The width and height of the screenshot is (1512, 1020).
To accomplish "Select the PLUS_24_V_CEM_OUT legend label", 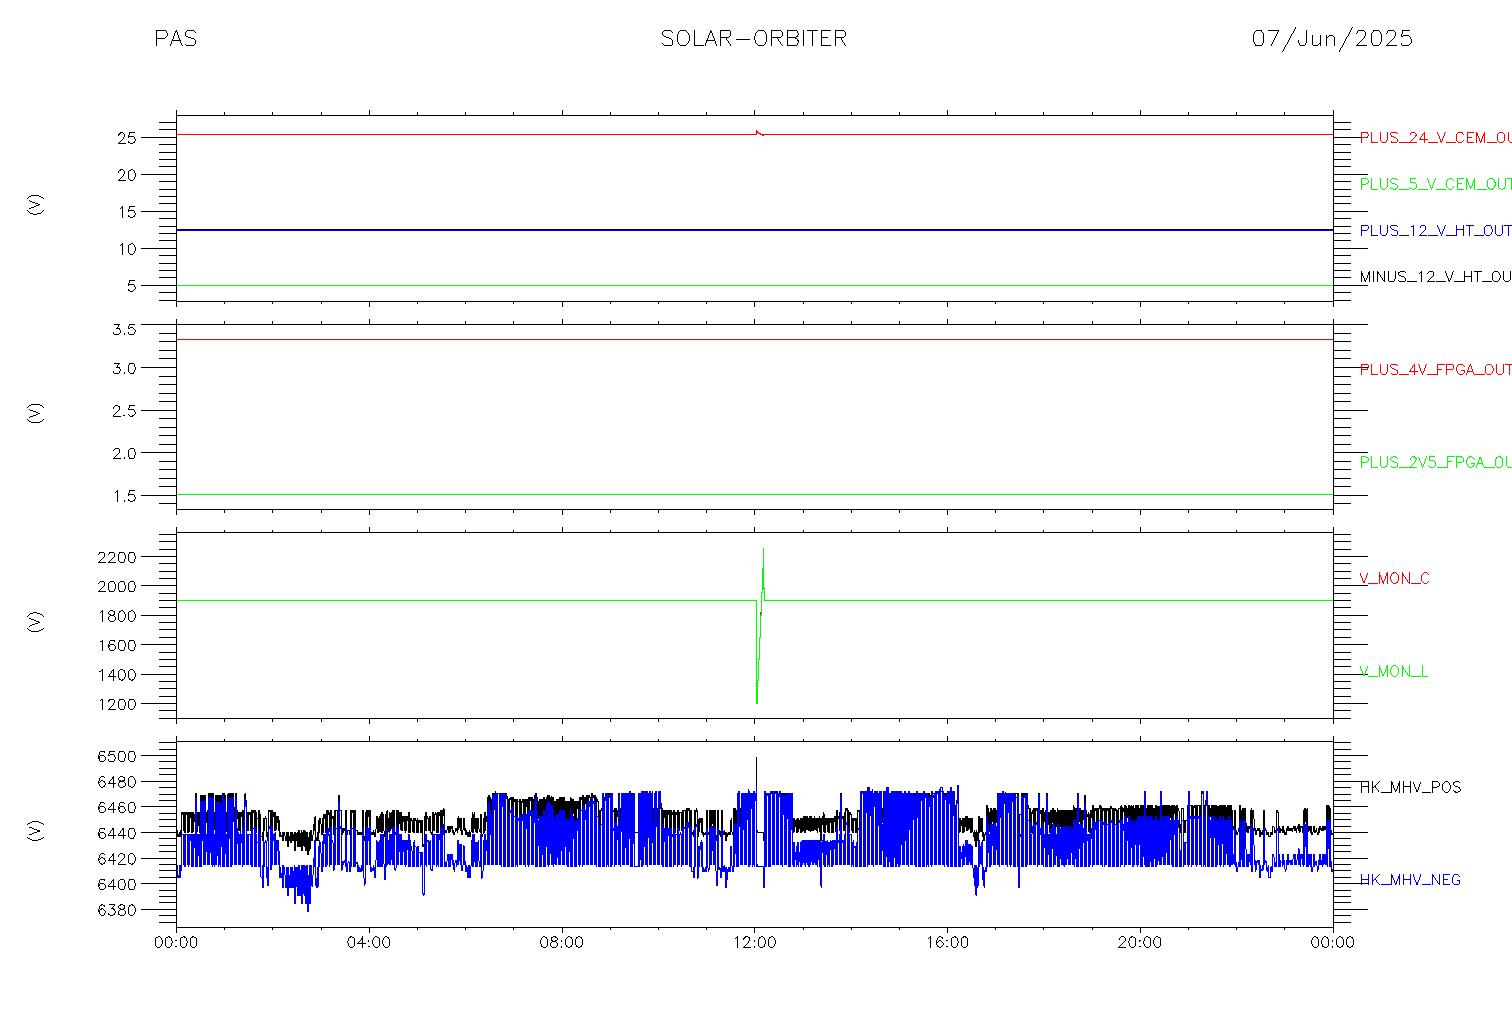I will pos(1435,138).
